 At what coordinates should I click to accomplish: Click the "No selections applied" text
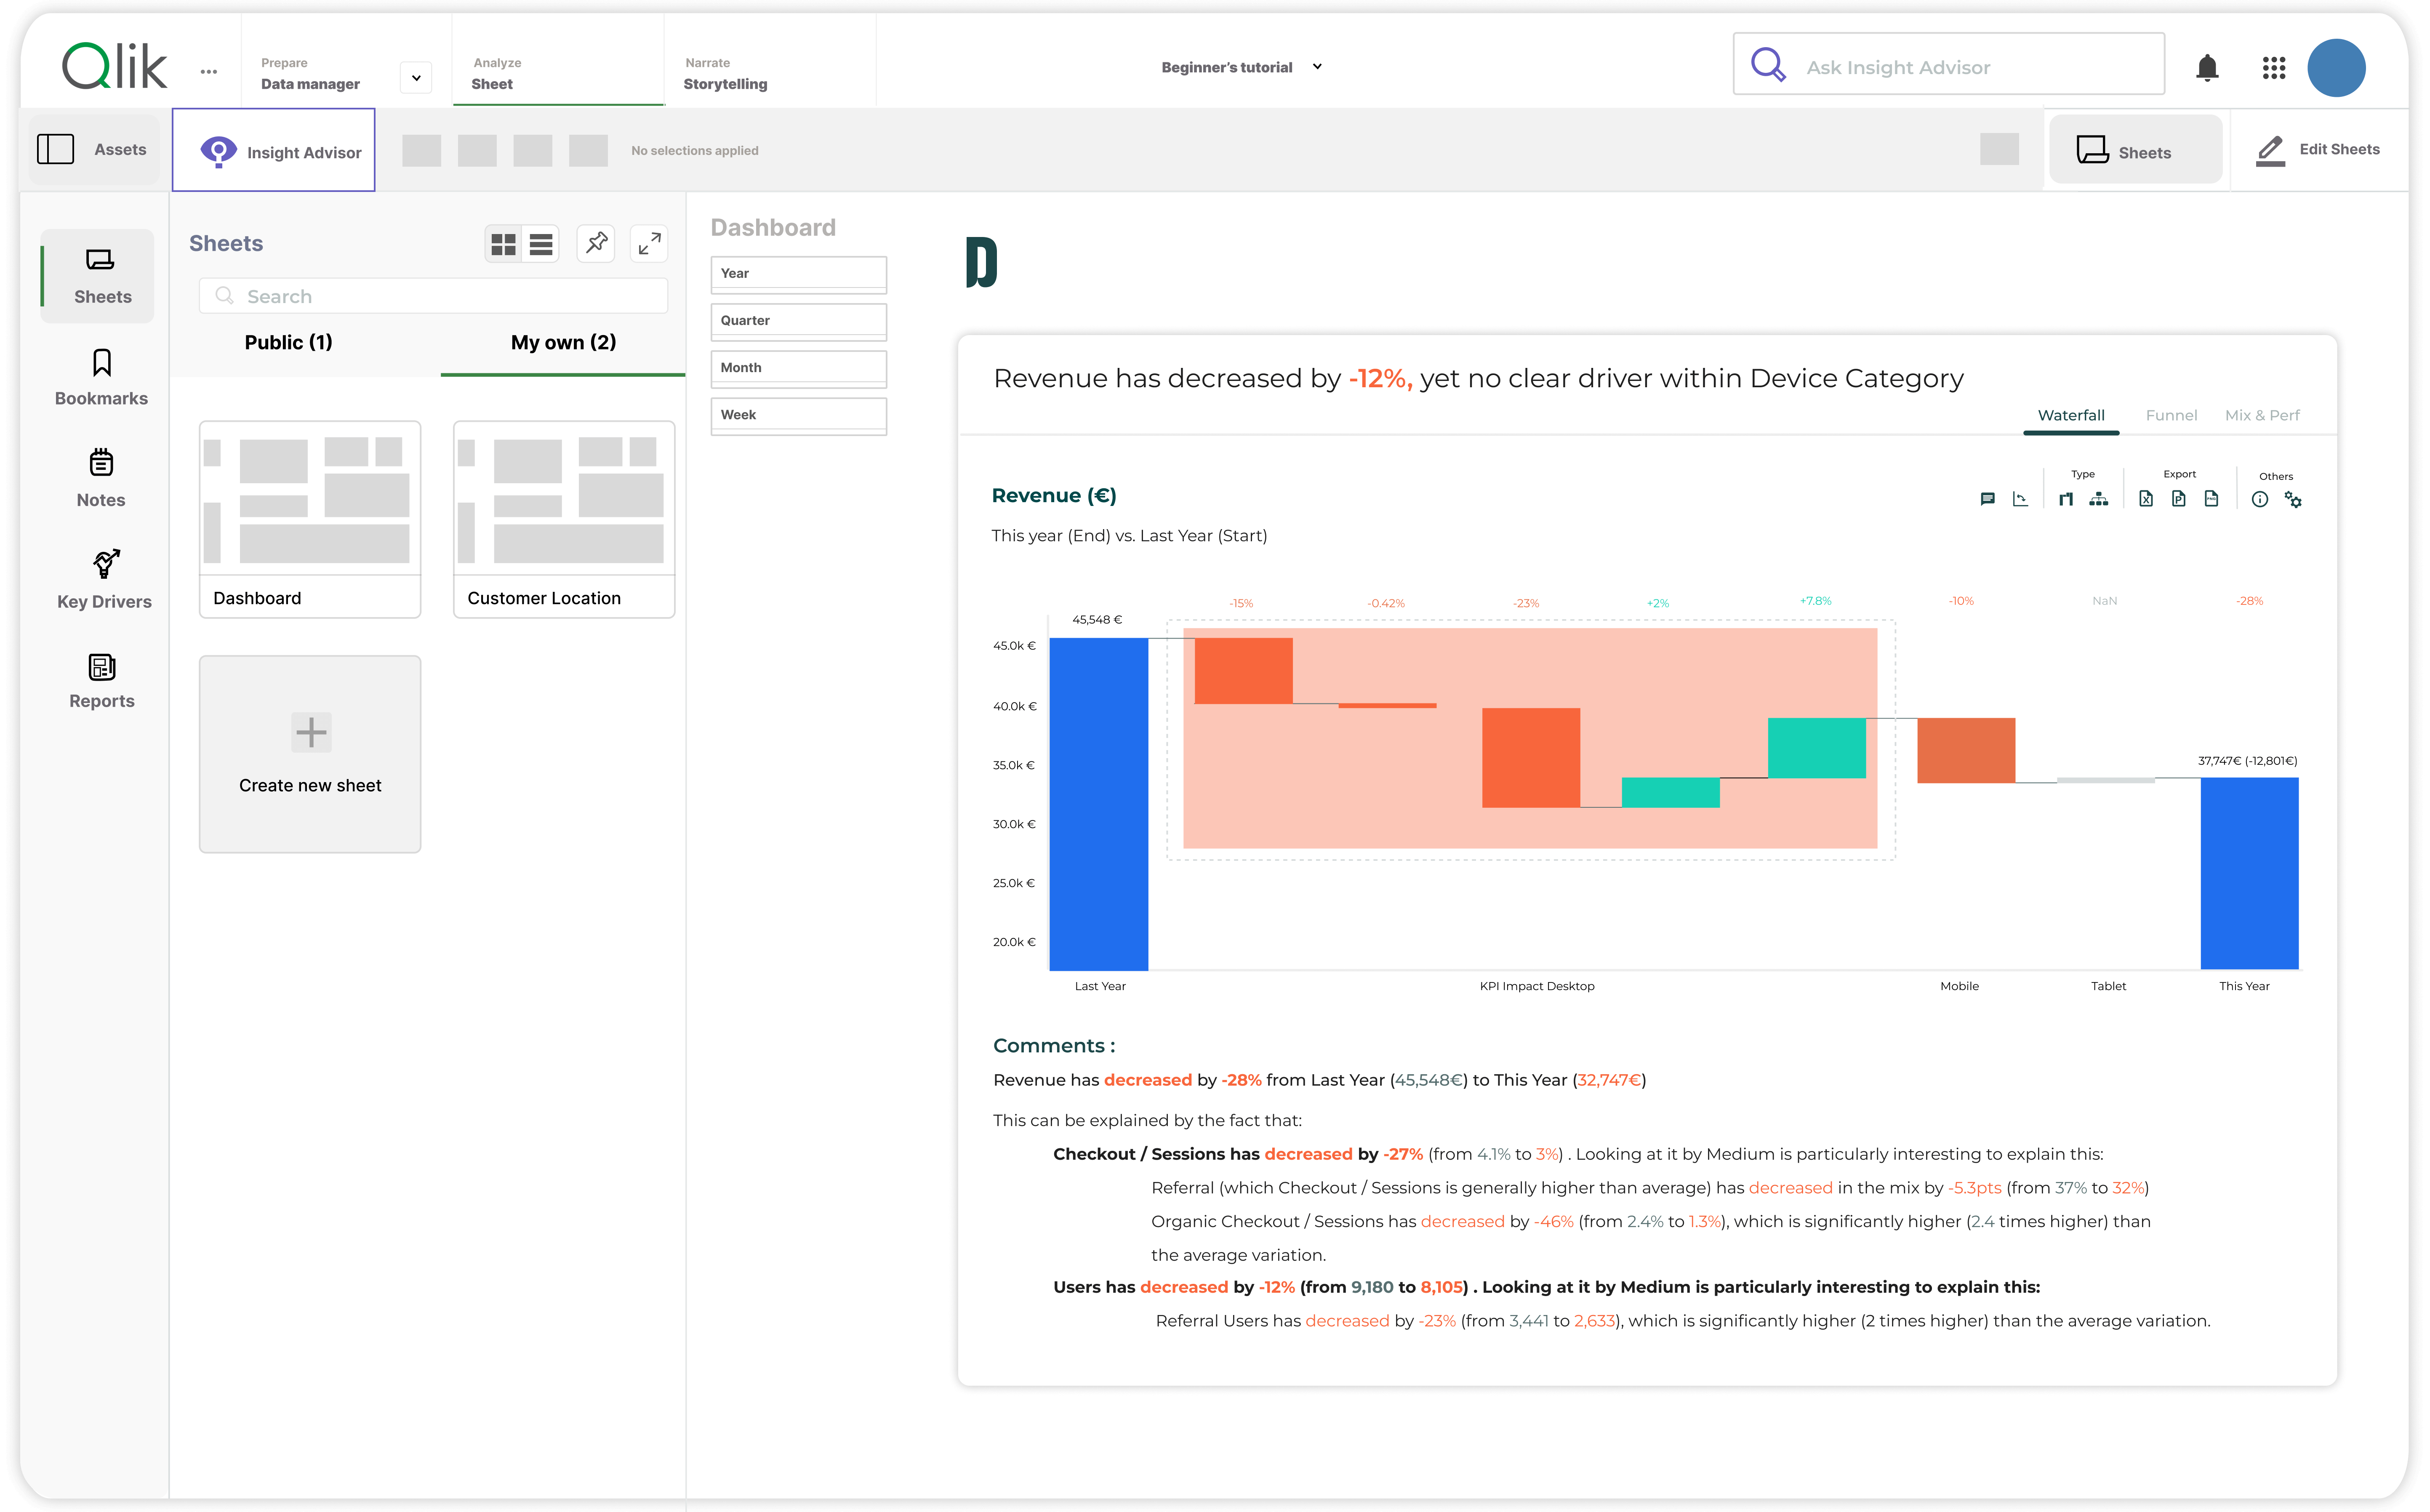click(695, 151)
